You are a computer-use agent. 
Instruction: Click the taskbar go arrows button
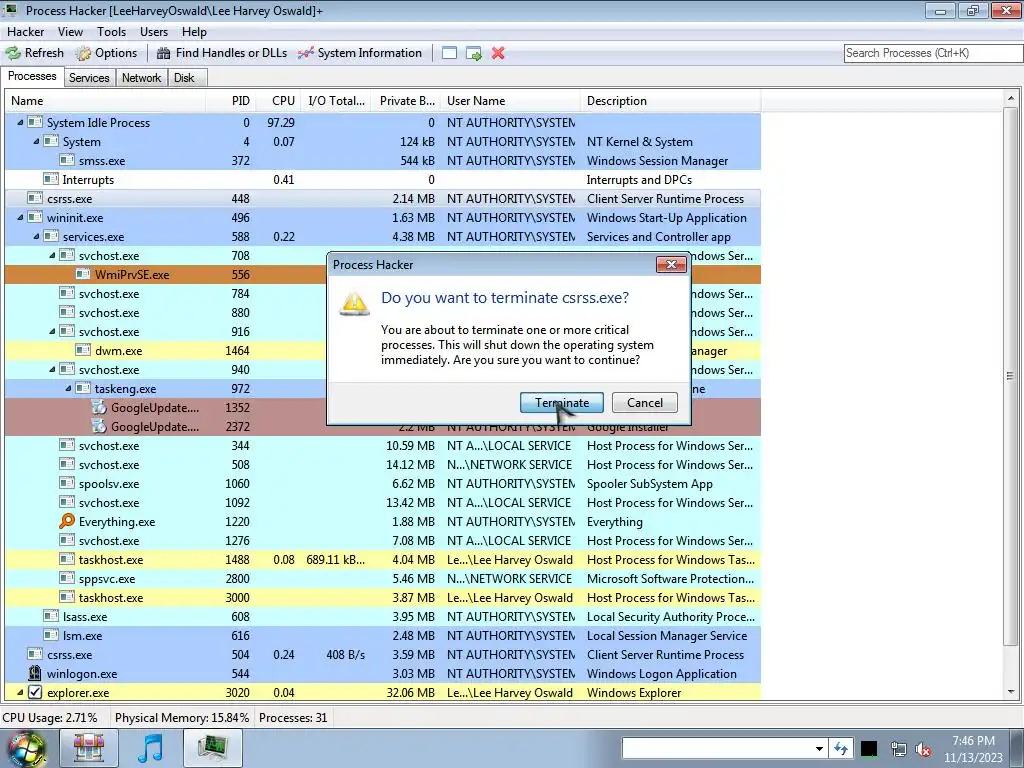tap(840, 748)
